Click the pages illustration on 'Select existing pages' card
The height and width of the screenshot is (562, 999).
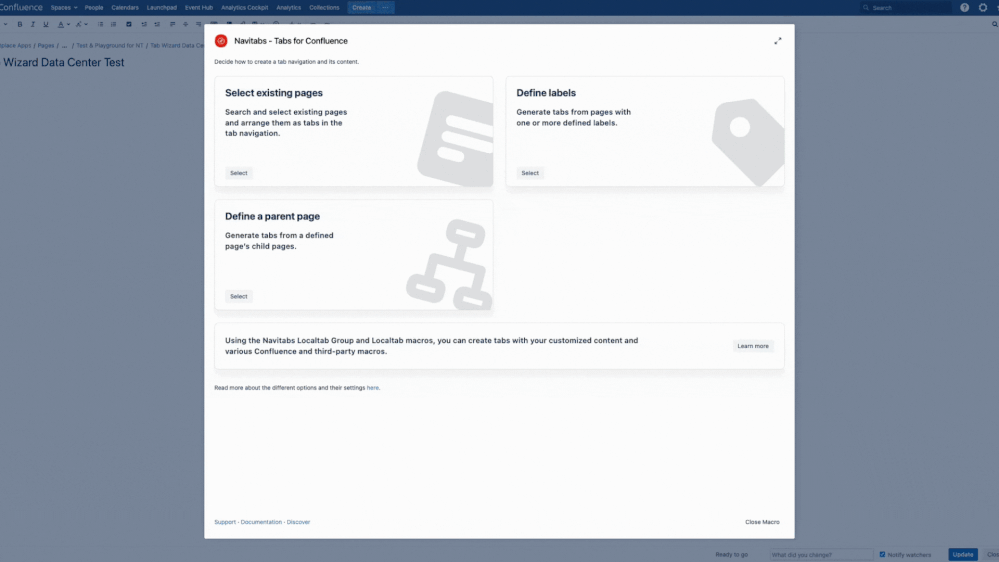[455, 138]
